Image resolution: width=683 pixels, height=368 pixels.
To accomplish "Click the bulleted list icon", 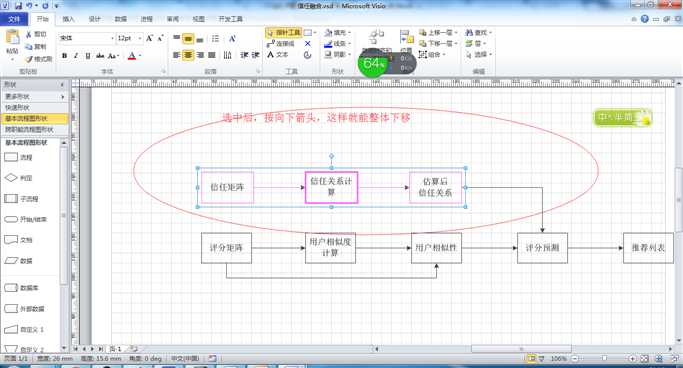I will pos(215,39).
